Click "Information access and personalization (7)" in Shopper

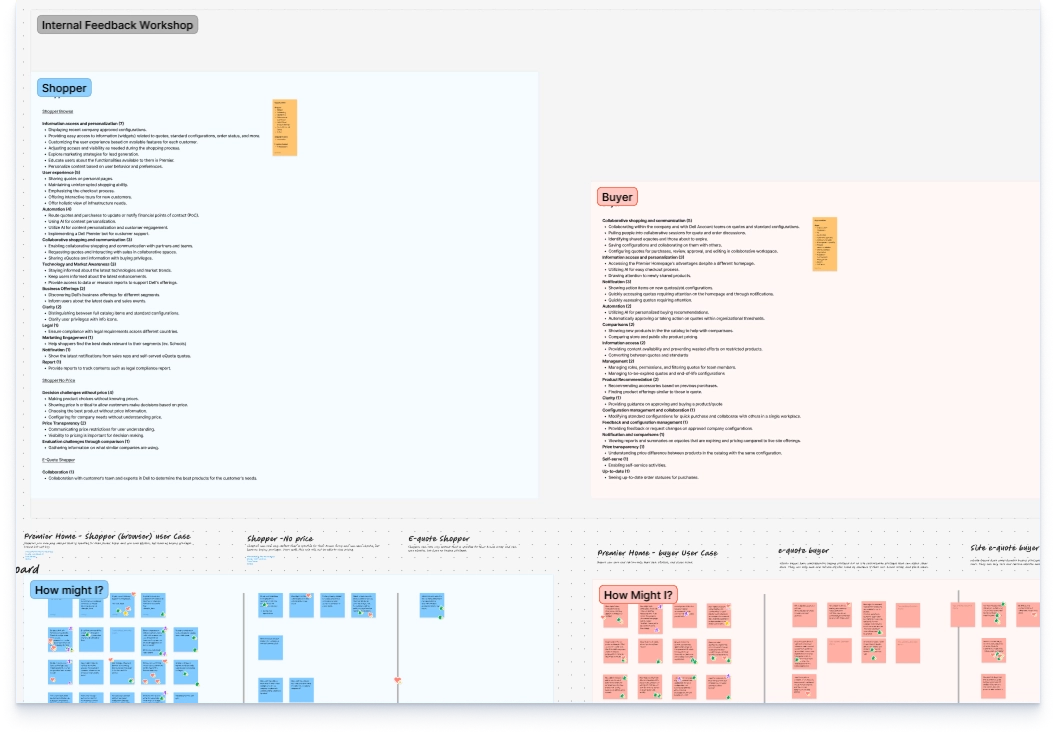coord(83,124)
